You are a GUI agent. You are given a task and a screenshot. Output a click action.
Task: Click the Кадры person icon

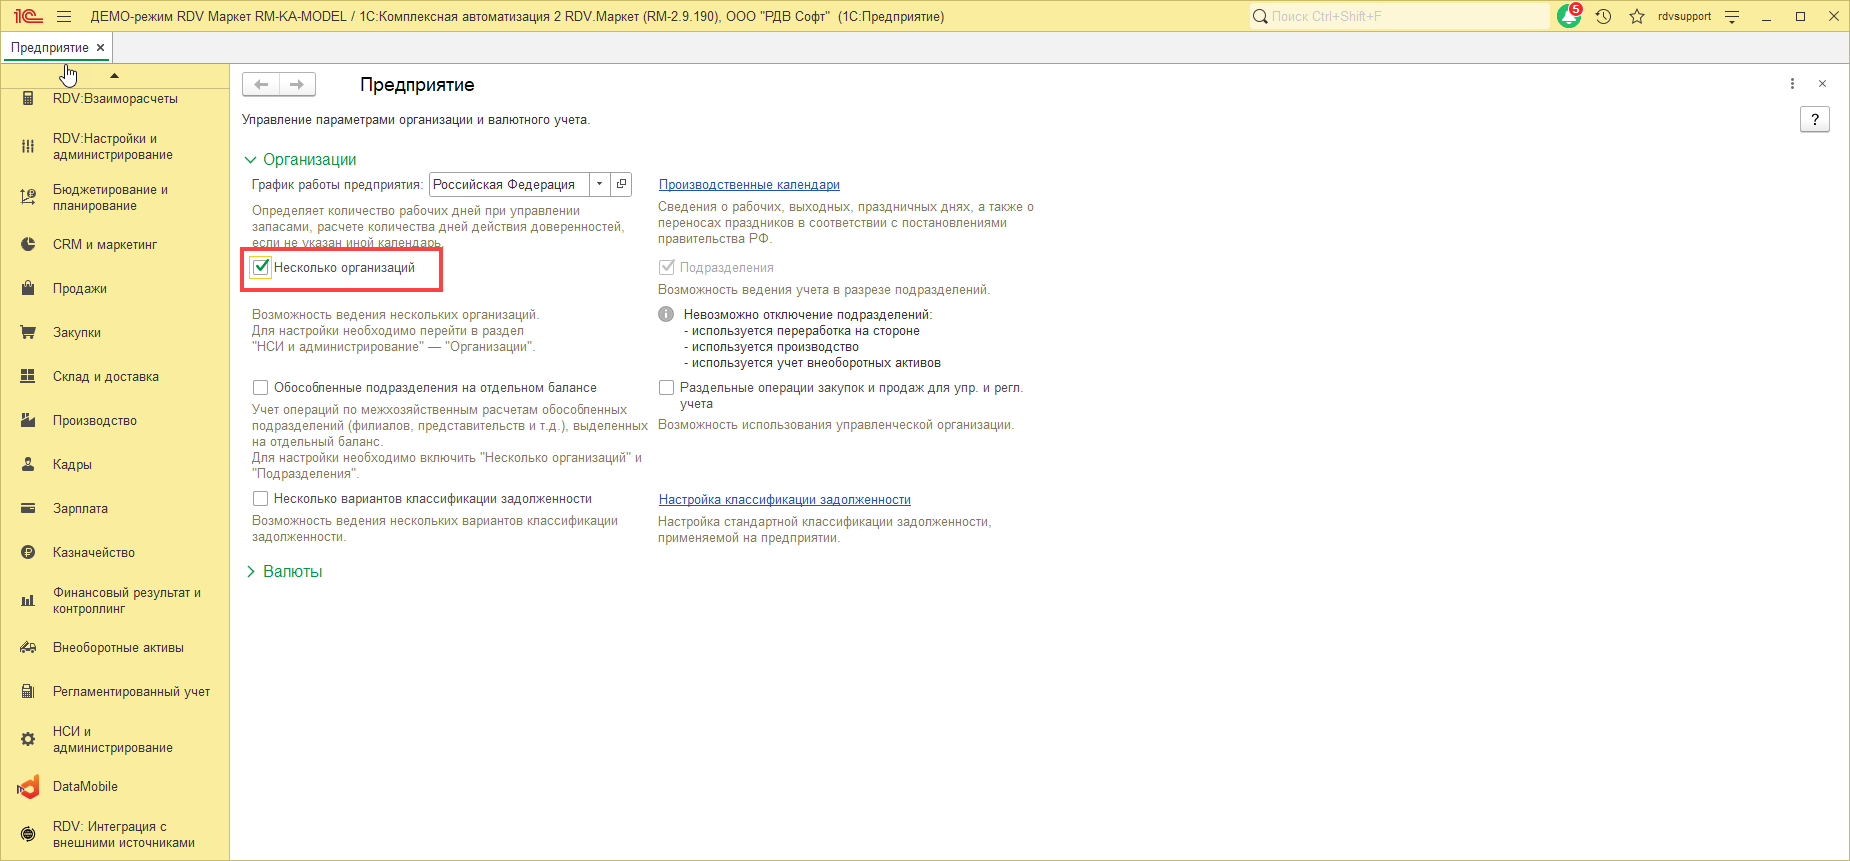(x=28, y=464)
